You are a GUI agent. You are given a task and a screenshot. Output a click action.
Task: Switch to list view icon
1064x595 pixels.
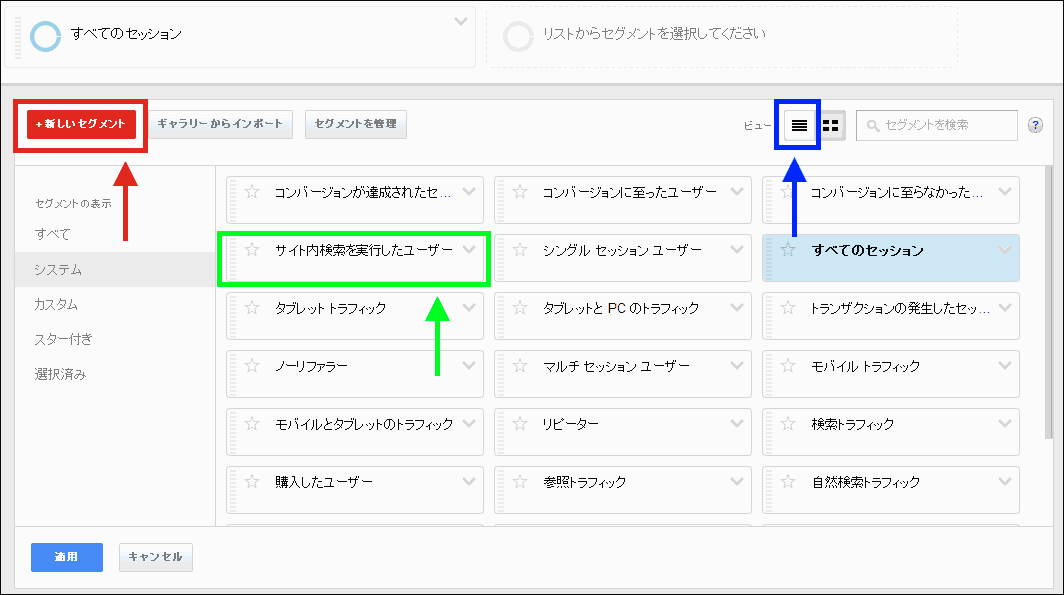(x=799, y=125)
